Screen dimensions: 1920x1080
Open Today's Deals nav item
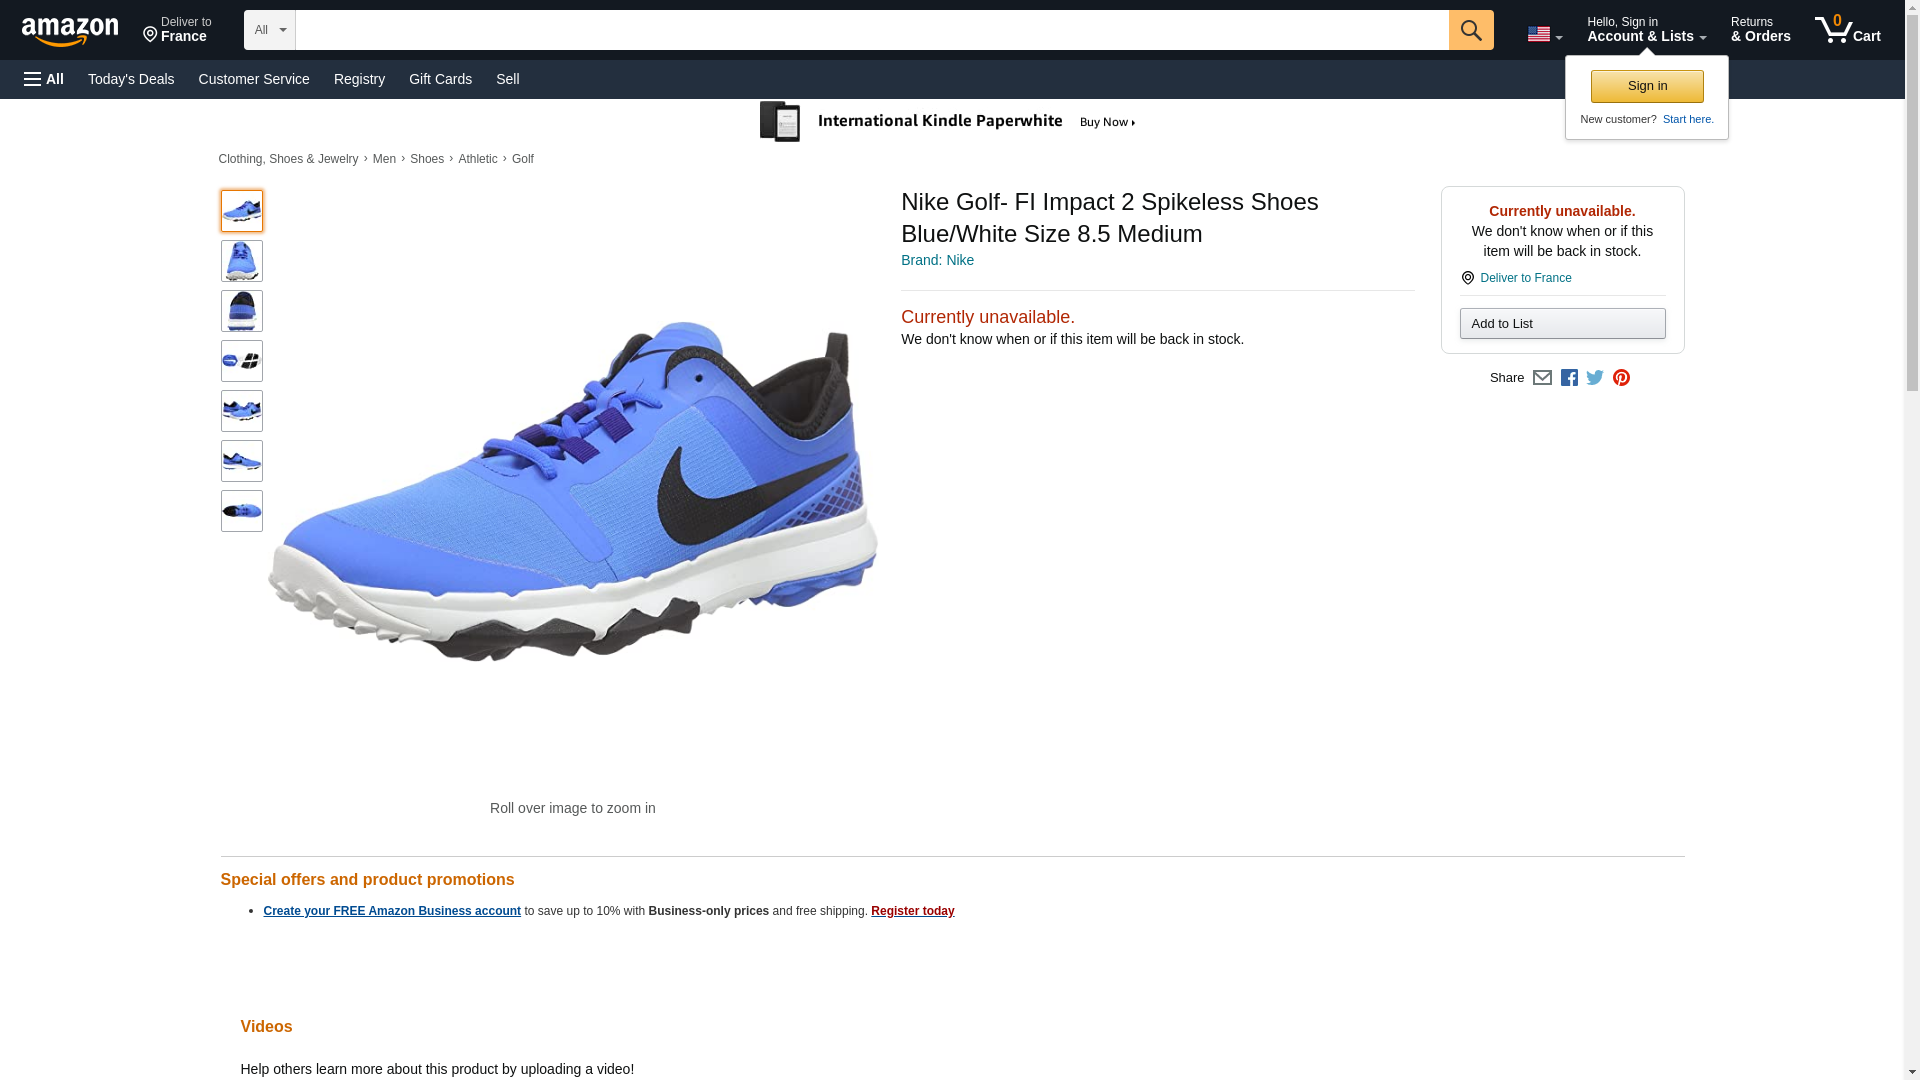coord(131,79)
